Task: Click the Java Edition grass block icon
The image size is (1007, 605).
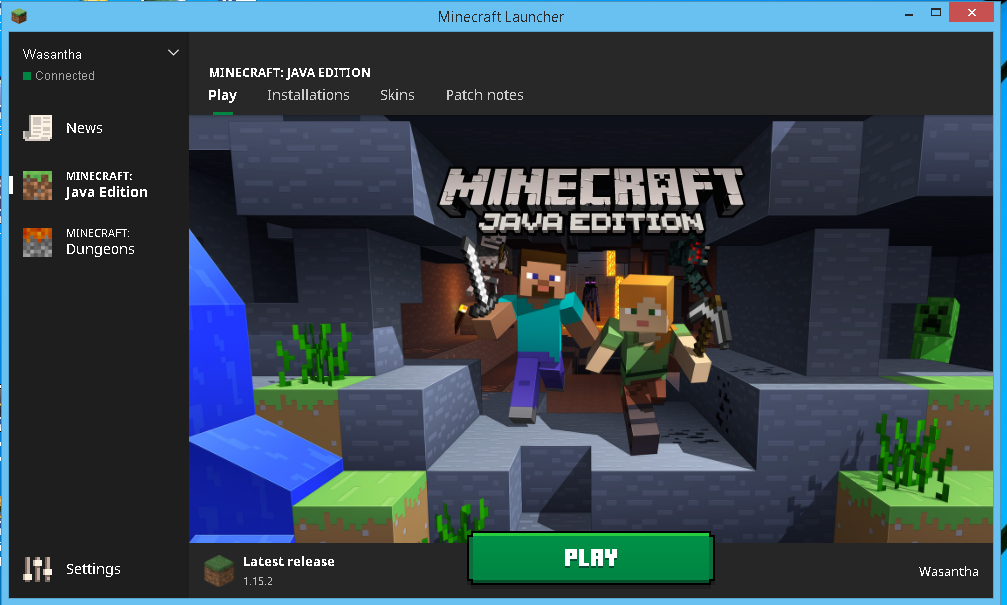Action: click(37, 186)
